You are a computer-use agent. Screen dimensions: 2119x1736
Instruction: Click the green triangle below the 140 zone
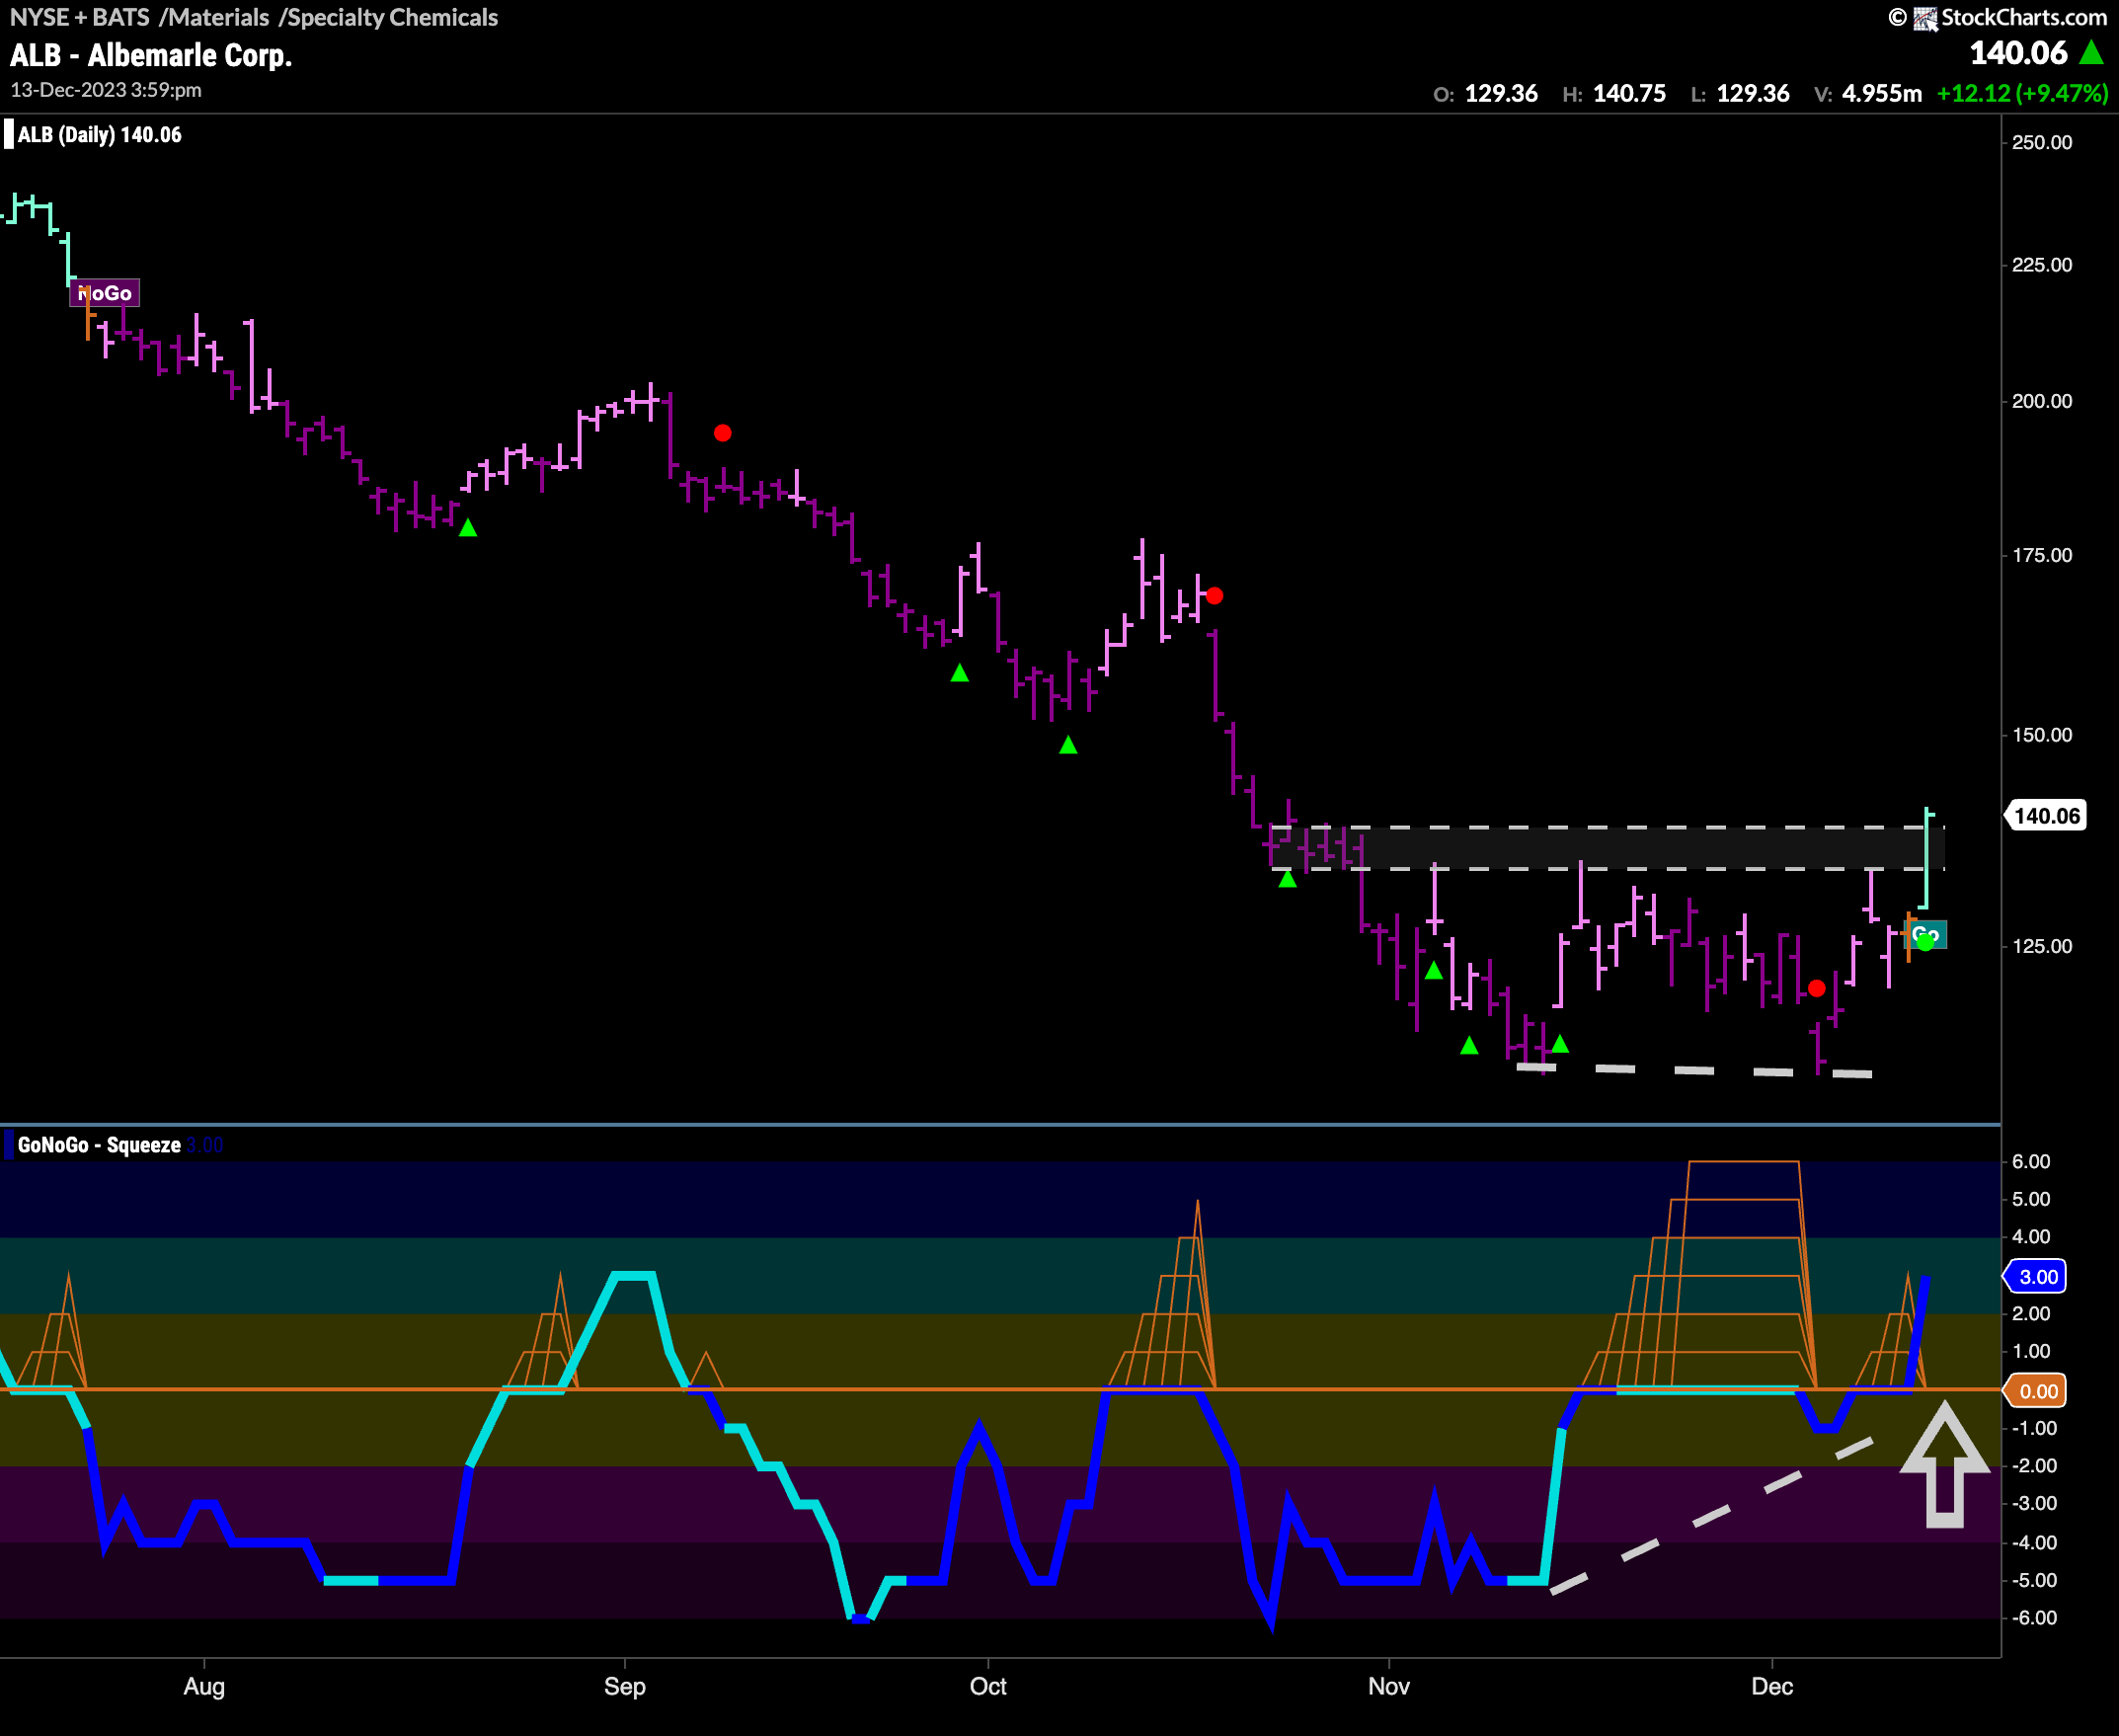click(x=1288, y=879)
